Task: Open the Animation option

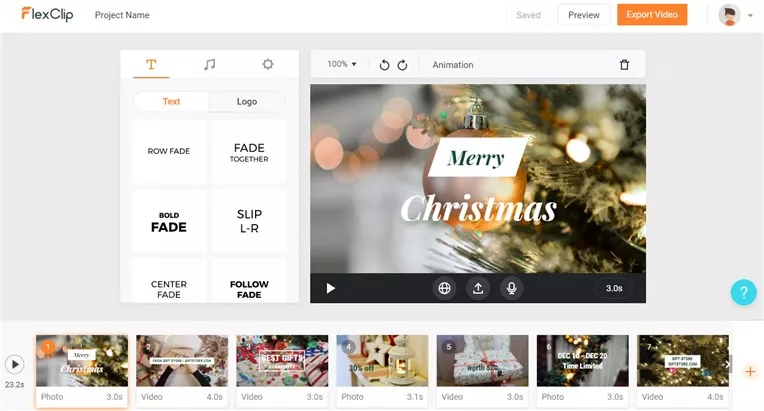Action: pos(453,65)
